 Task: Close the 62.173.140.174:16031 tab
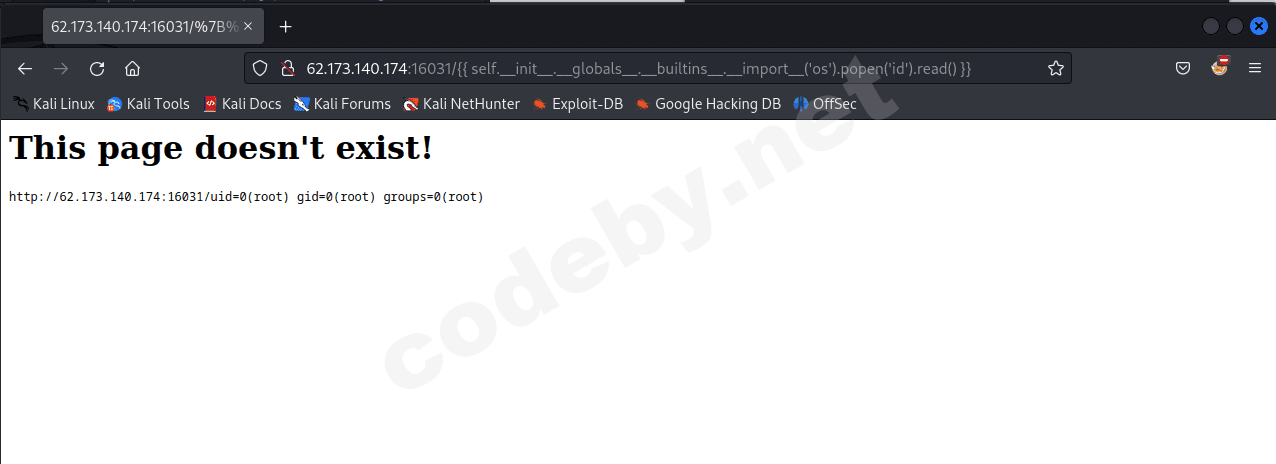tap(248, 27)
